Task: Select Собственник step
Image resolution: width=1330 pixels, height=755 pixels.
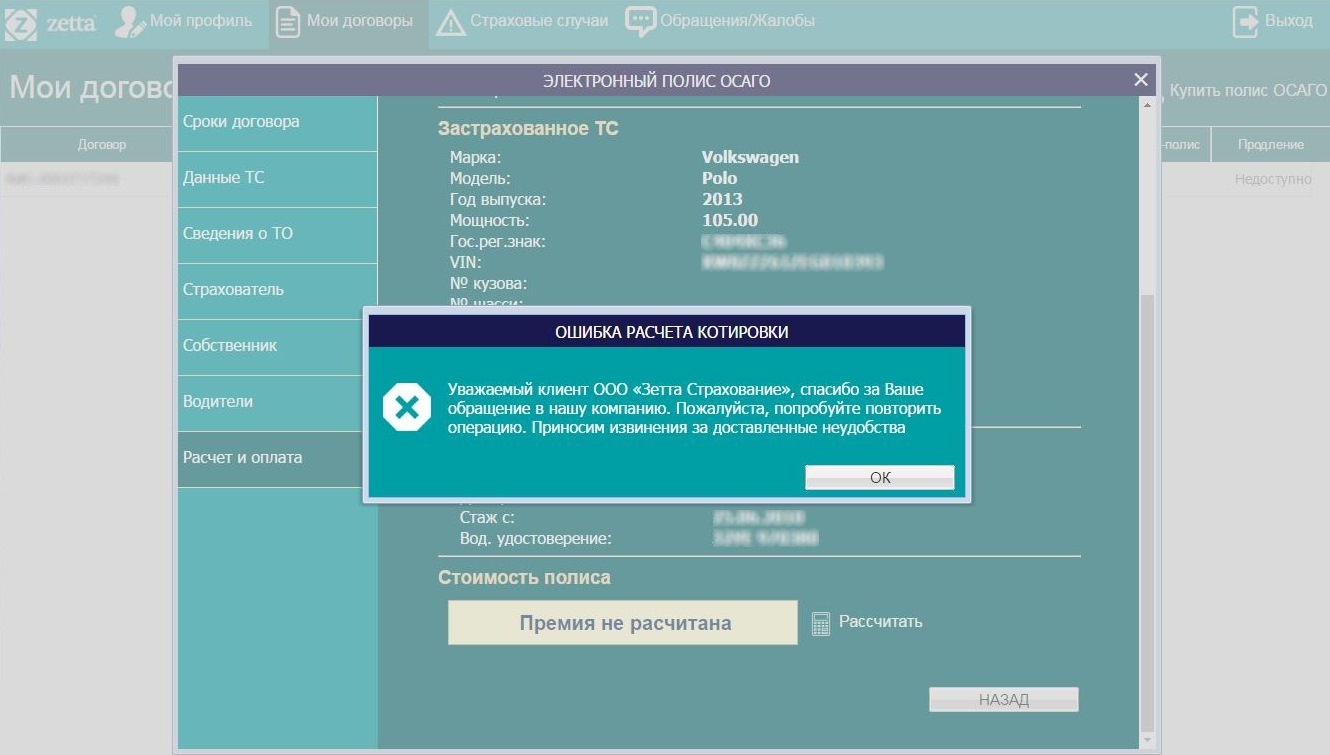Action: point(278,348)
